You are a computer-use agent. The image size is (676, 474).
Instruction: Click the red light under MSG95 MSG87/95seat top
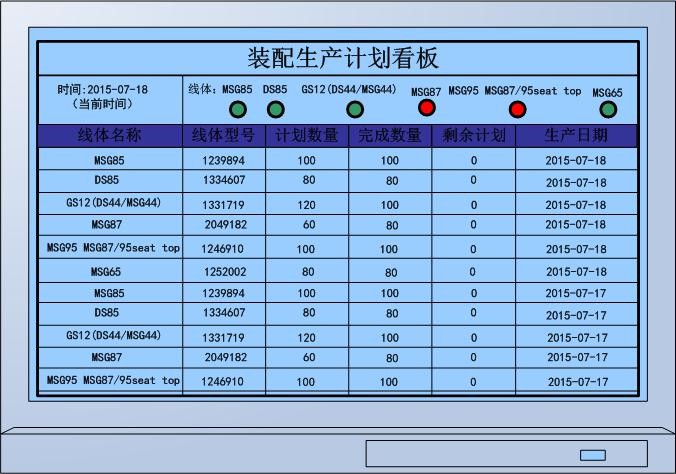517,109
